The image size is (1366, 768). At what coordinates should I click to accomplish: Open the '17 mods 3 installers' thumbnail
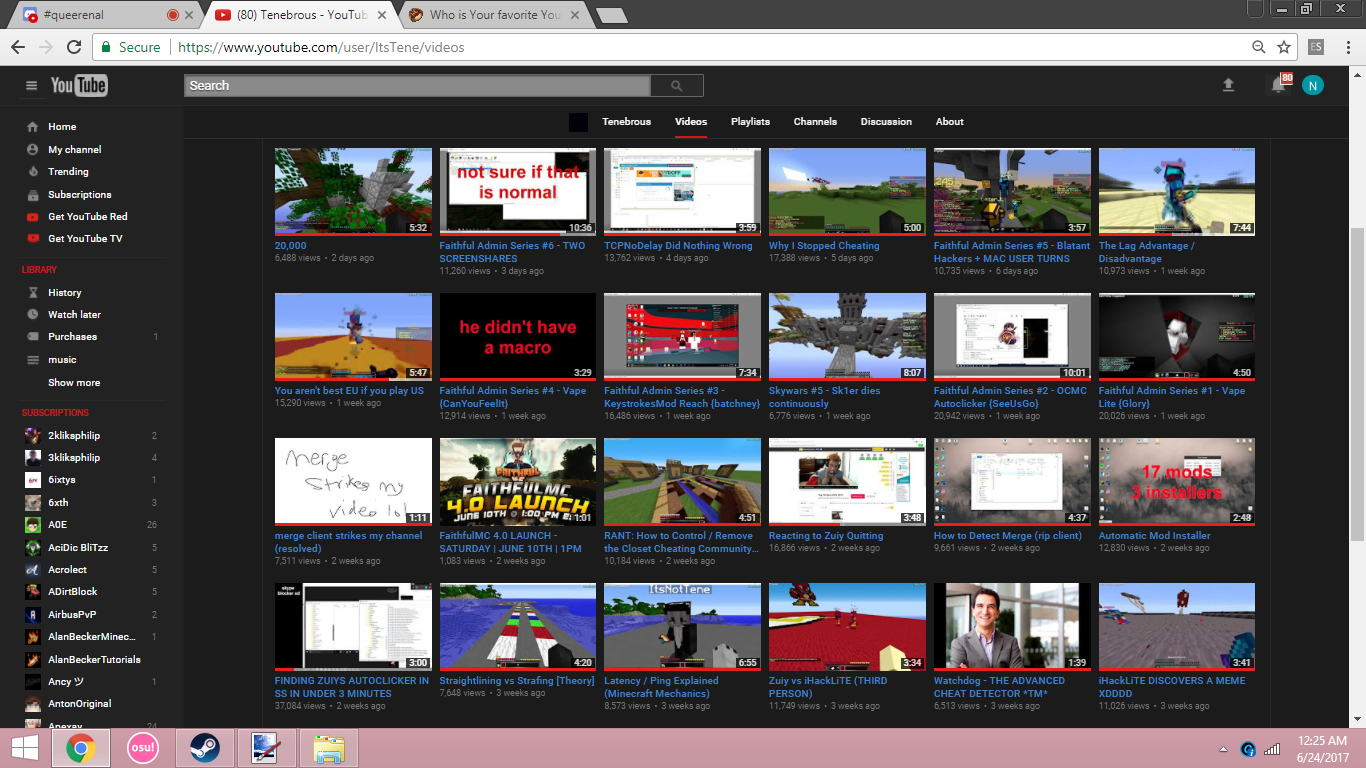point(1177,482)
